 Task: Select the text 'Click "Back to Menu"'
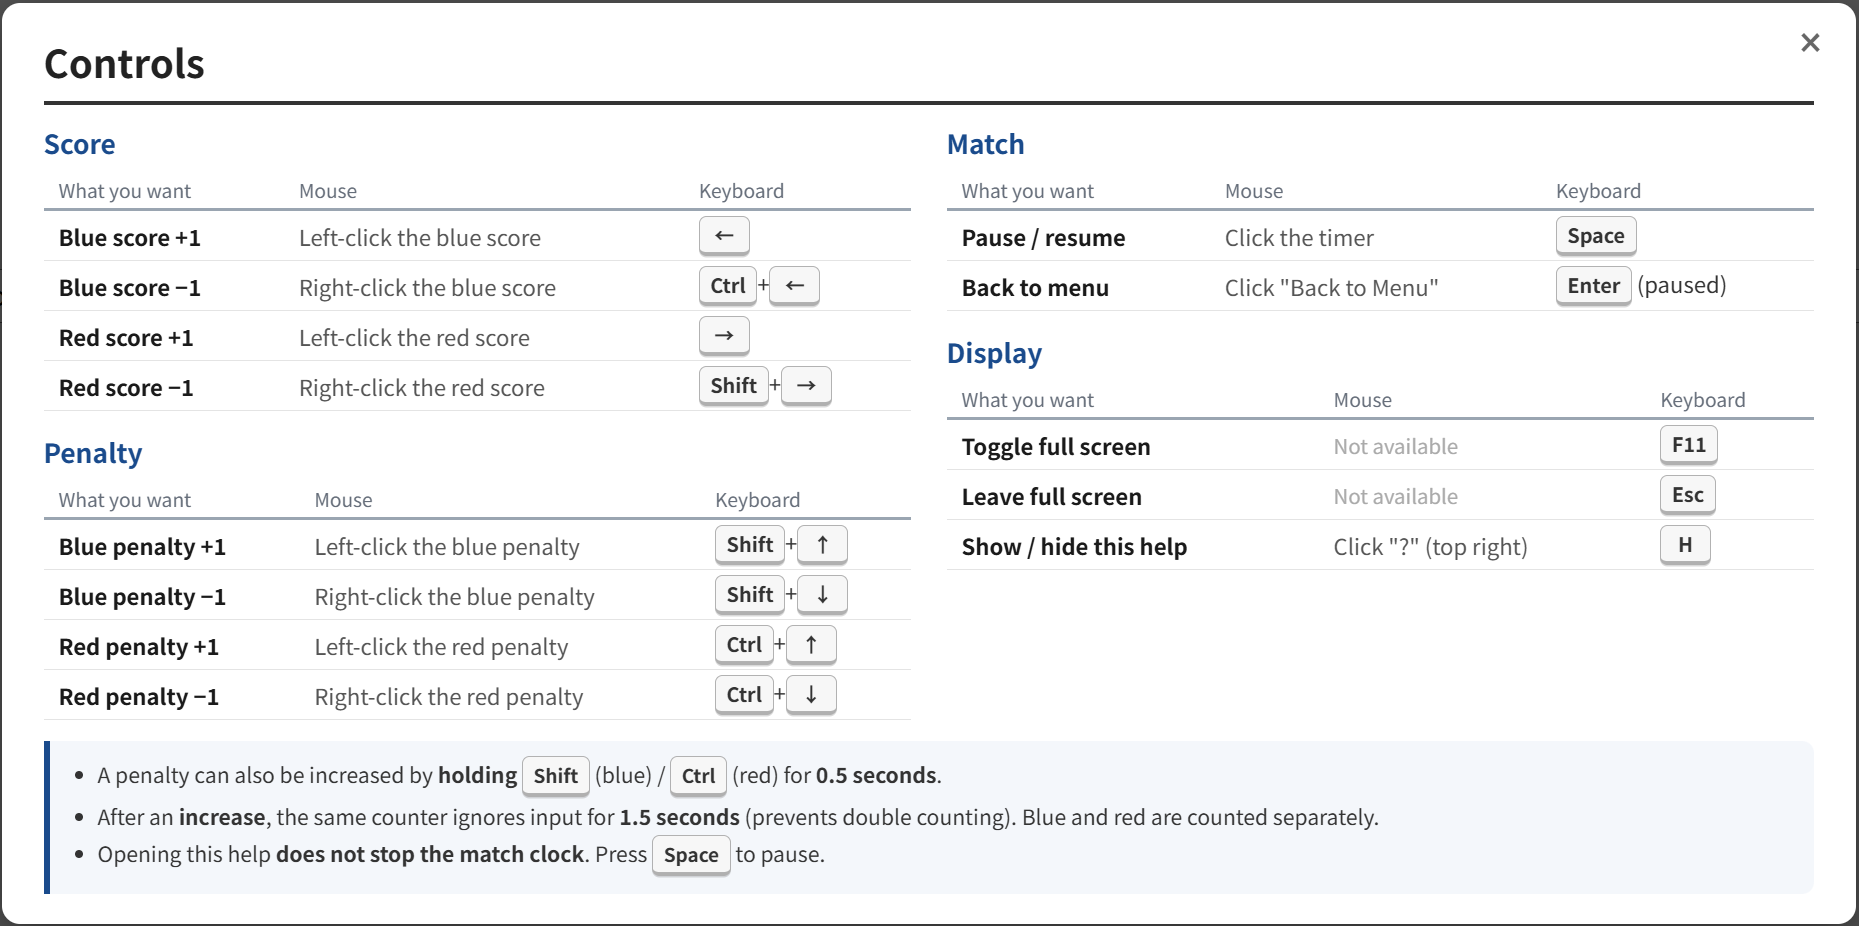pyautogui.click(x=1332, y=288)
